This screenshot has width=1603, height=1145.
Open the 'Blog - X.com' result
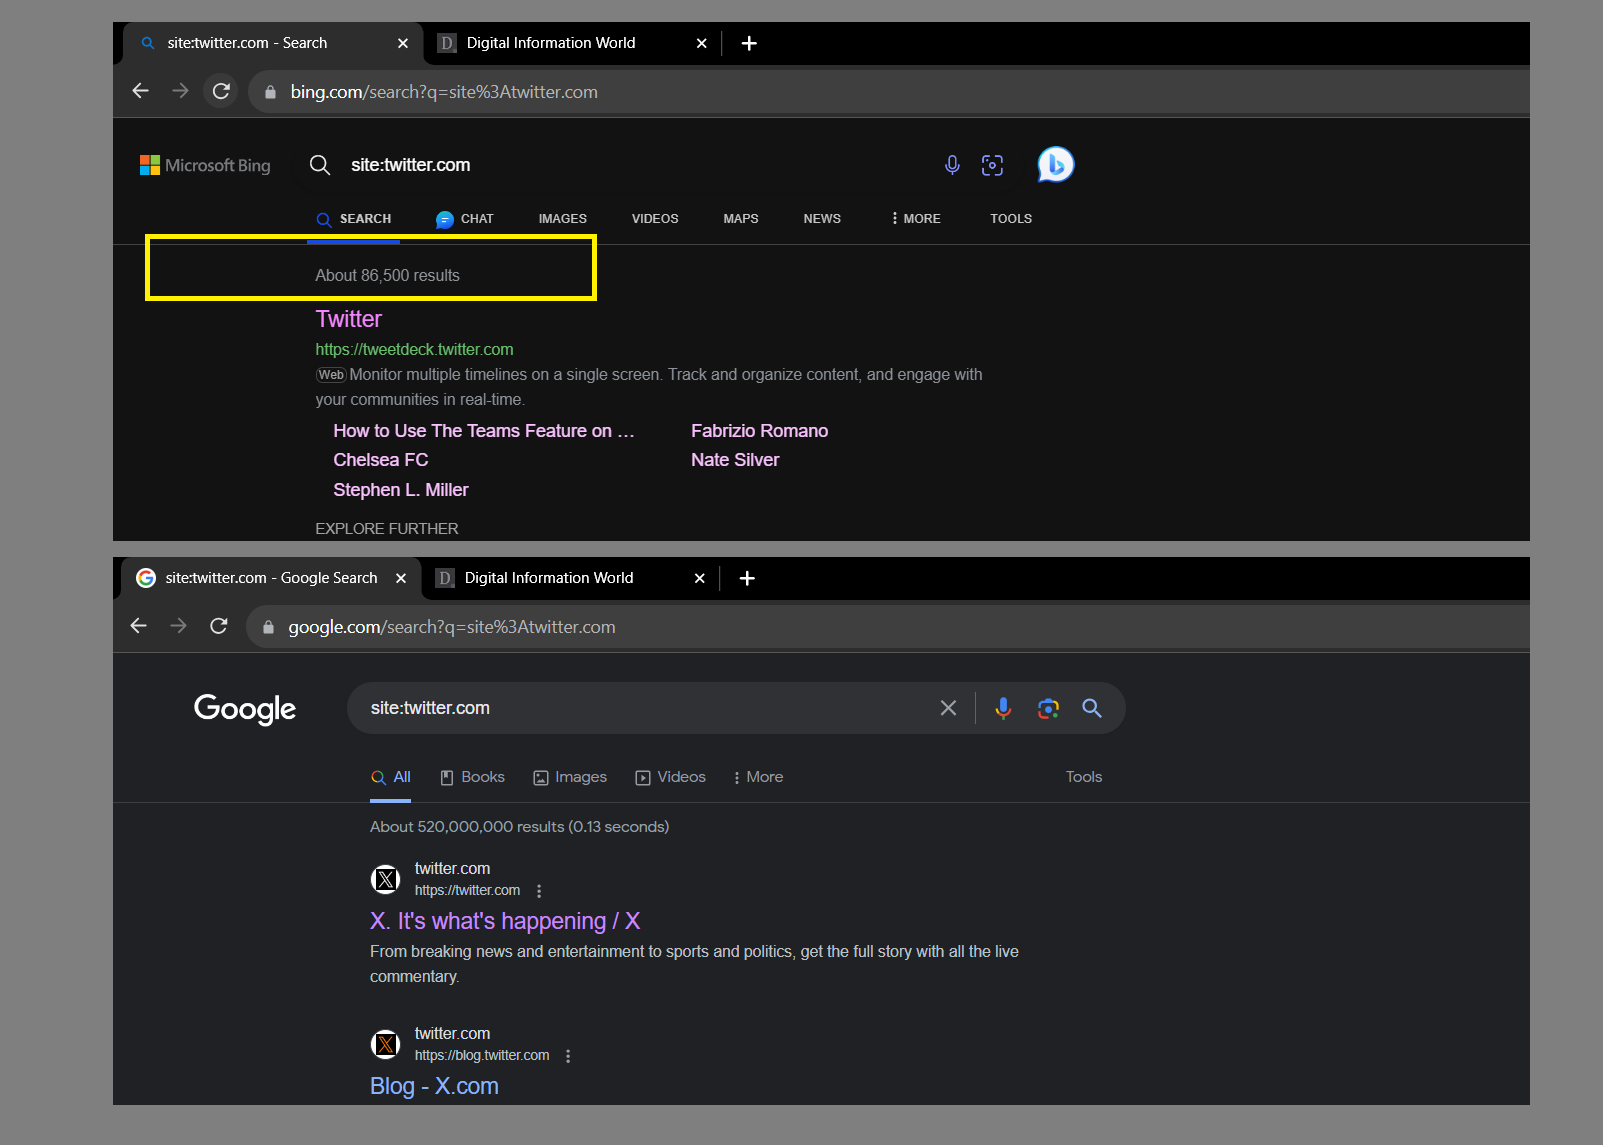[x=434, y=1086]
